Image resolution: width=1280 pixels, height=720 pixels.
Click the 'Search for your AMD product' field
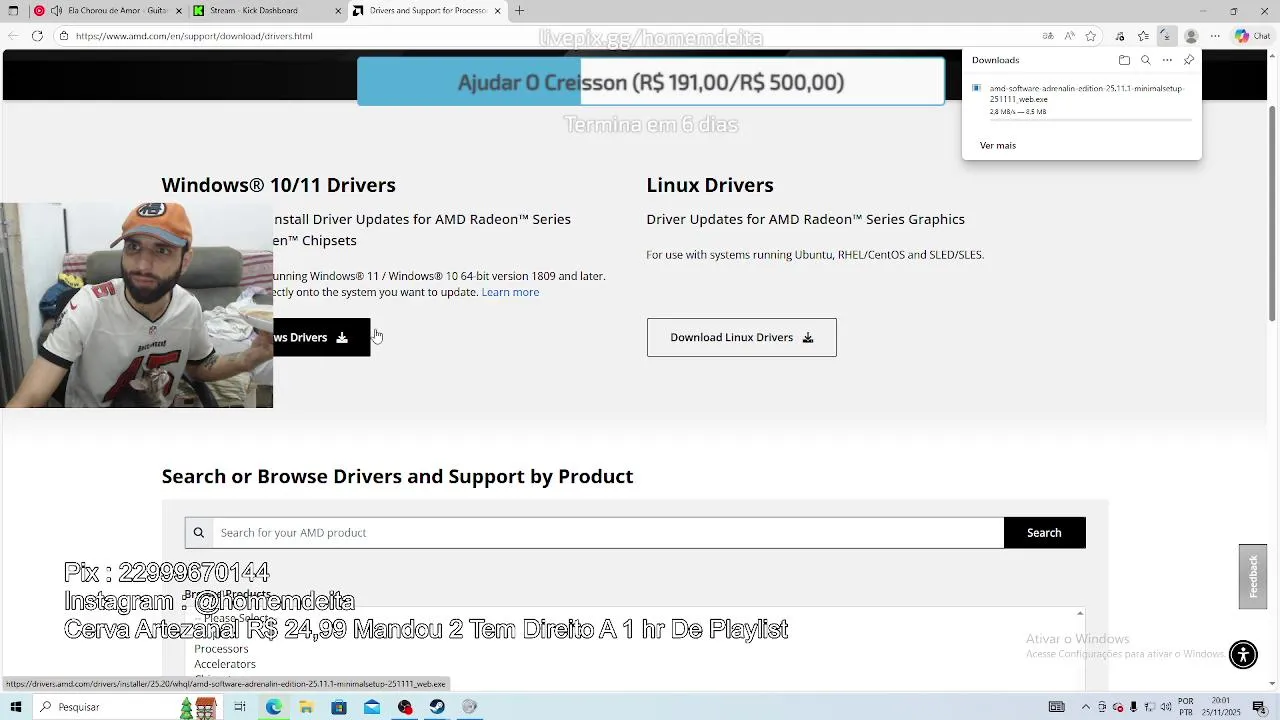608,533
